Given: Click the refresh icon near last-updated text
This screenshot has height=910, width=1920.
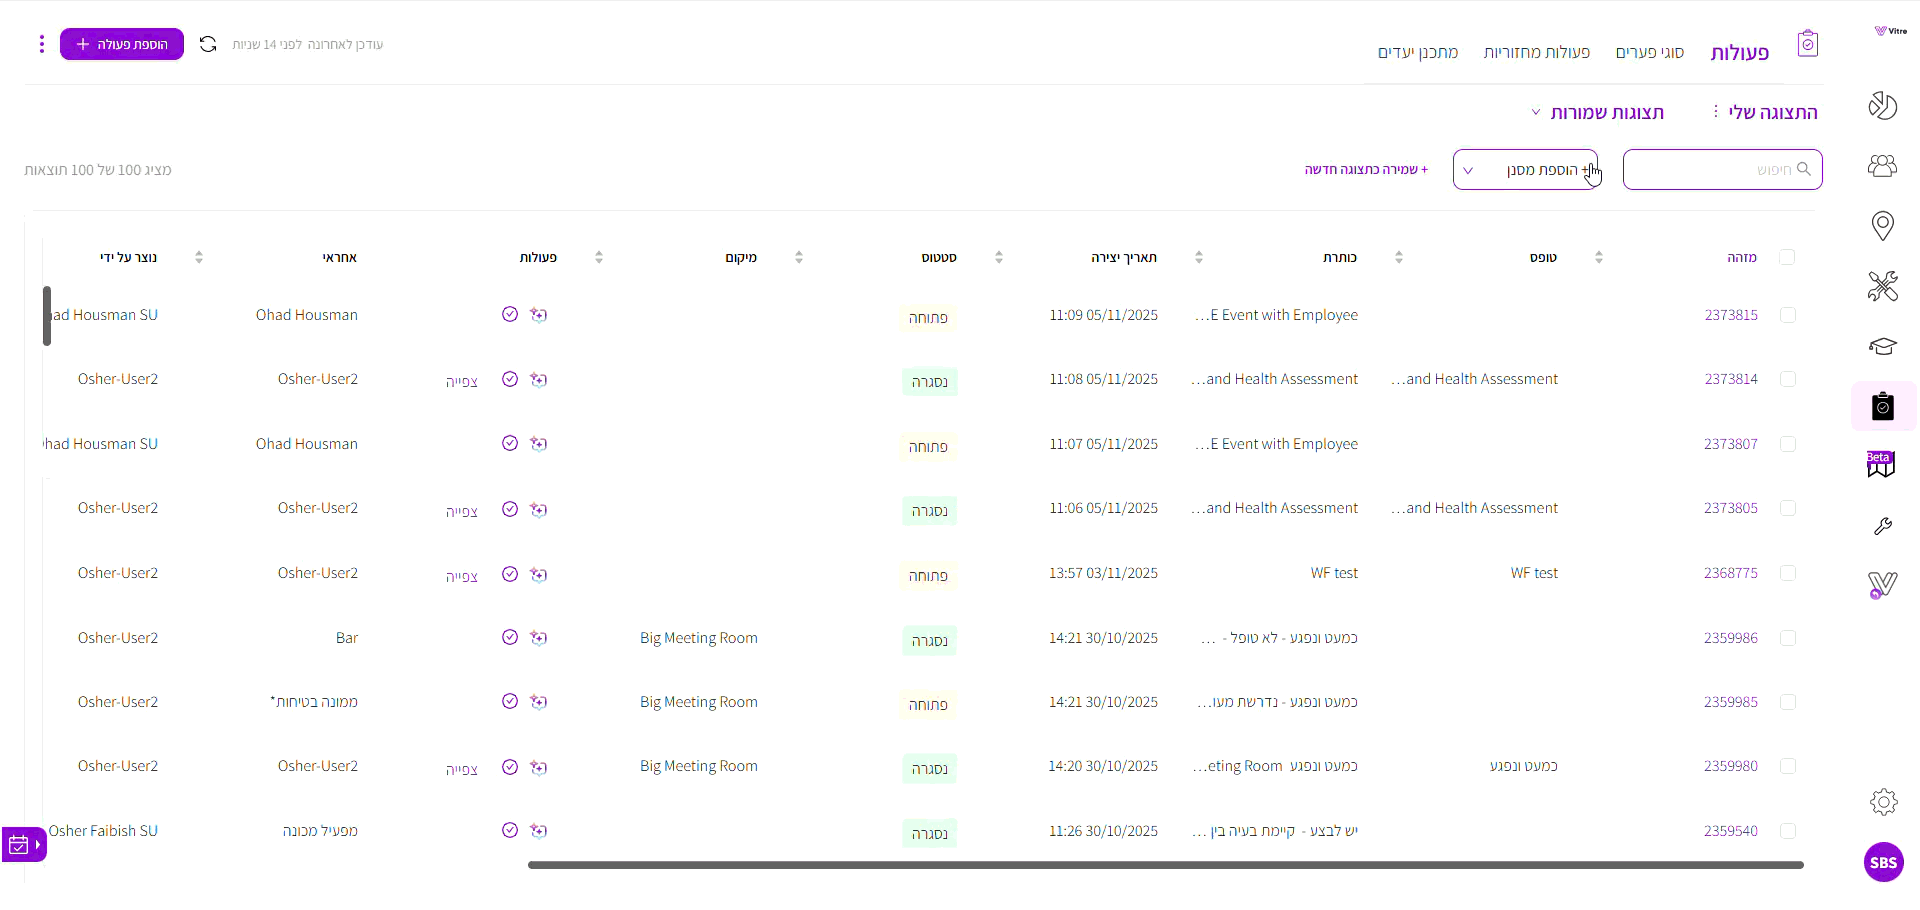Looking at the screenshot, I should [208, 44].
